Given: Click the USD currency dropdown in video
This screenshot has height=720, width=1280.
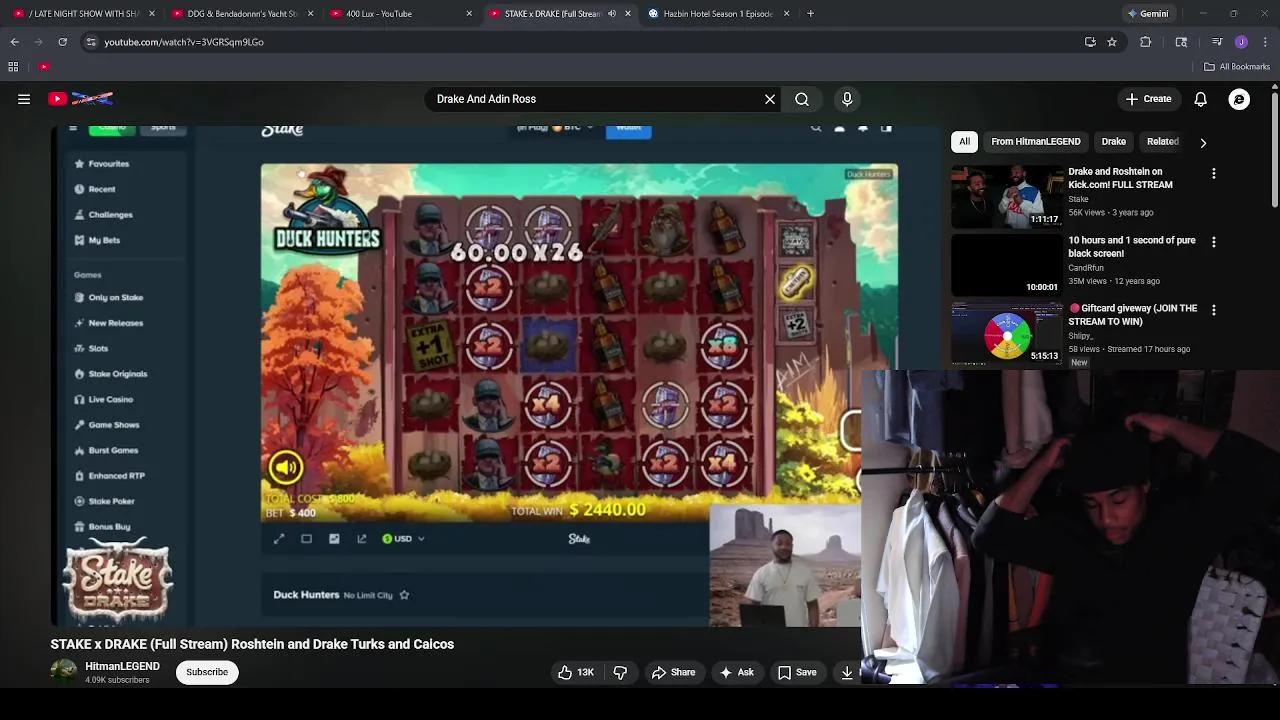Looking at the screenshot, I should pyautogui.click(x=403, y=539).
